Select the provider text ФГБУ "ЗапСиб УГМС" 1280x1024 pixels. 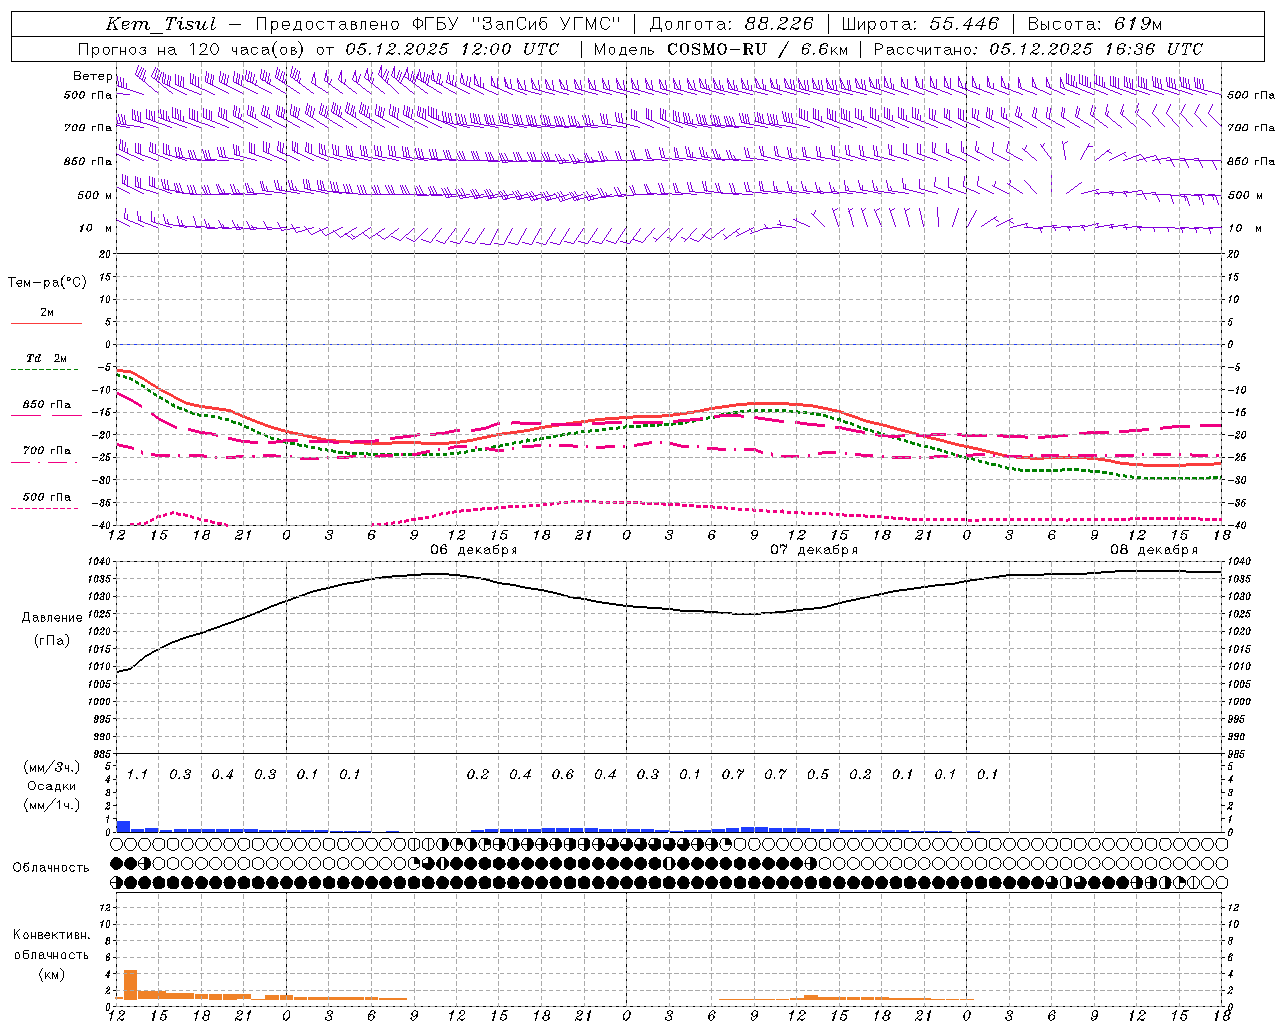[x=516, y=24]
